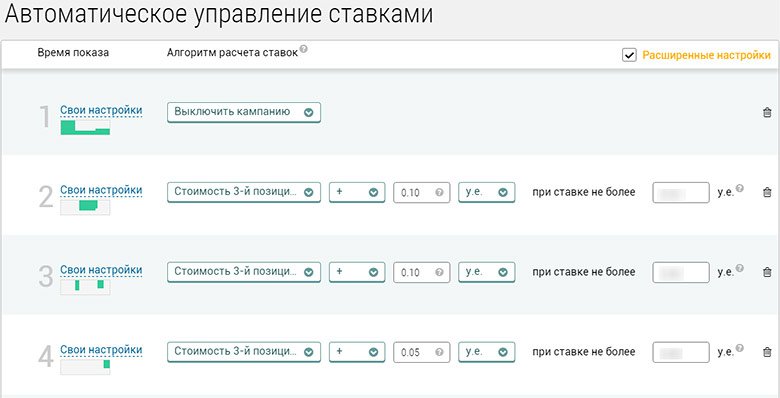Delete rule 3 with trash icon
This screenshot has height=398, width=780.
point(767,272)
